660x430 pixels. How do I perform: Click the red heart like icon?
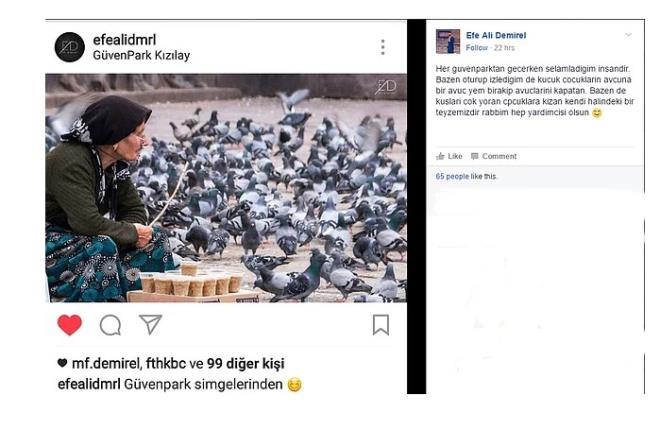point(69,325)
